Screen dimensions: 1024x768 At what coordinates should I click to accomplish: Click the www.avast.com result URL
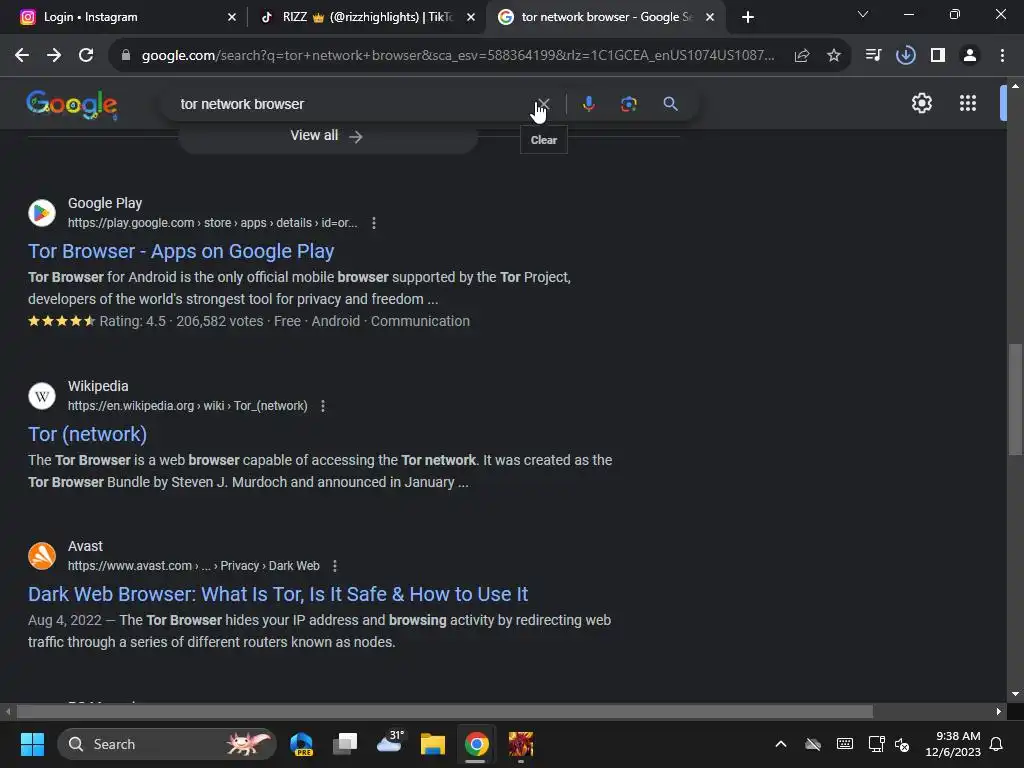[x=193, y=566]
